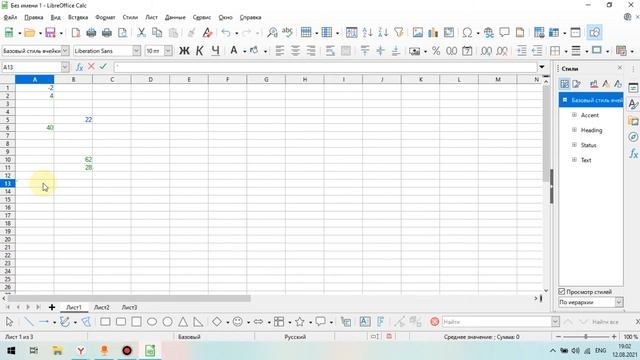
Task: Click the Text Box tool icon
Action: point(365,322)
